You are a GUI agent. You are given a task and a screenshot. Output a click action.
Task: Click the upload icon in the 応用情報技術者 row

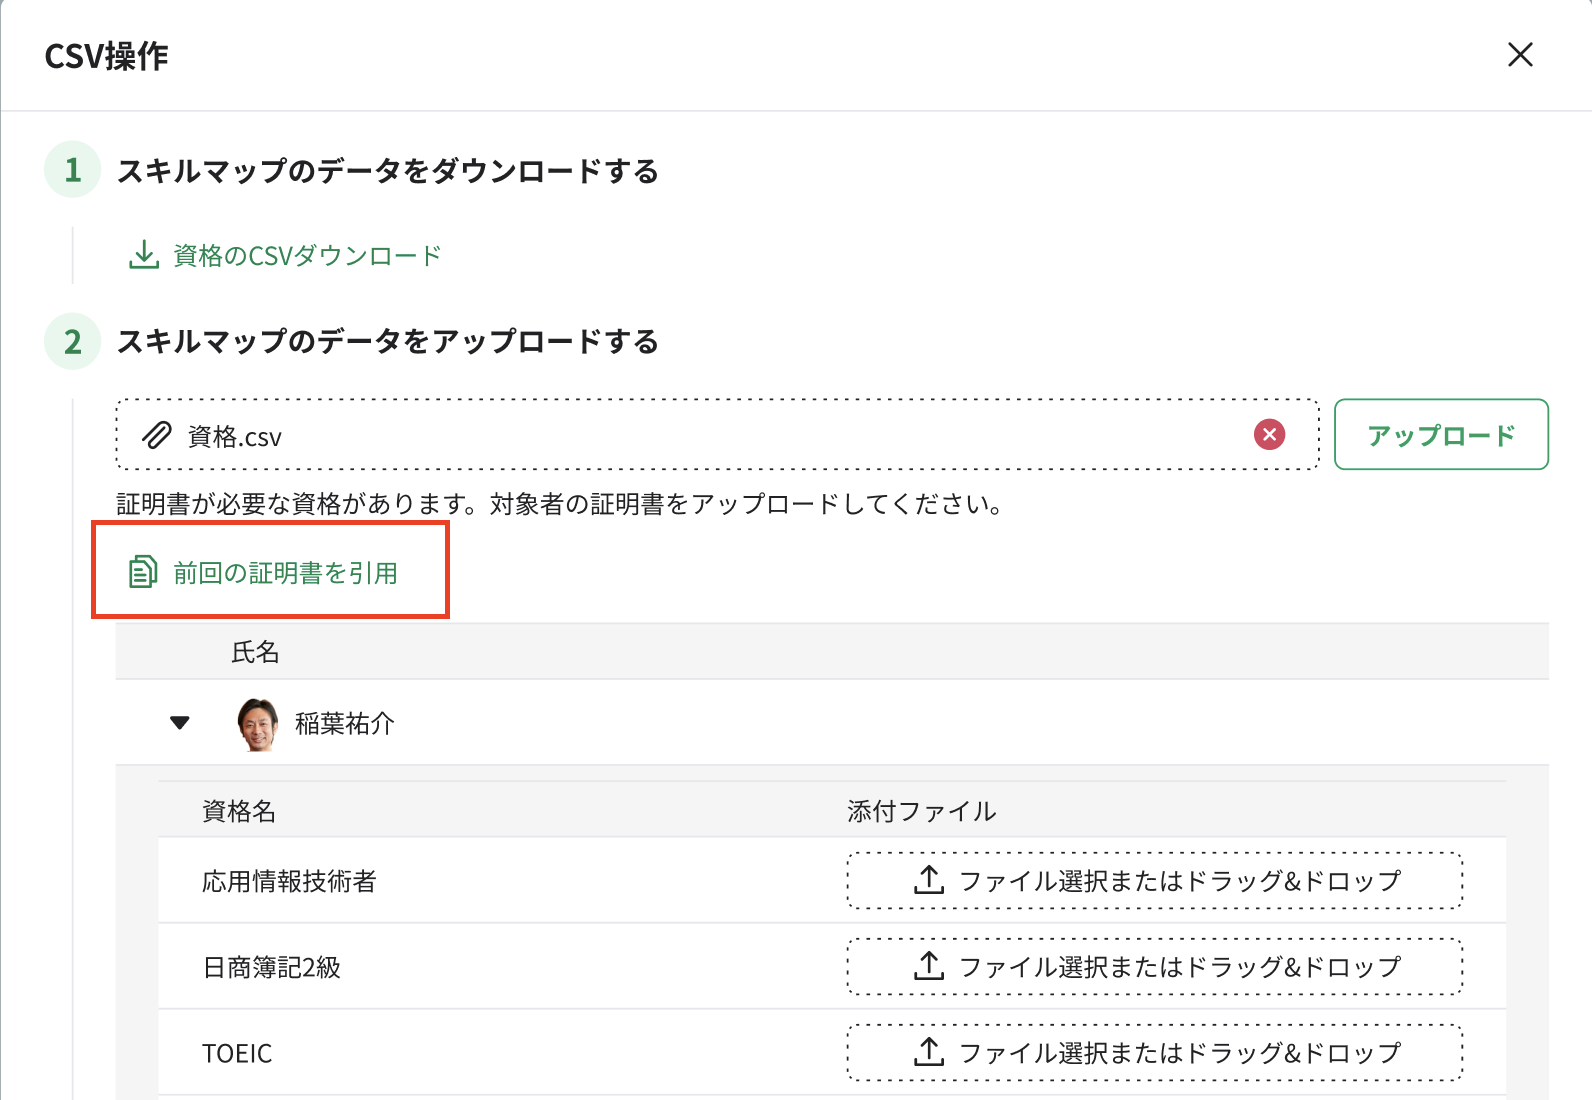click(x=929, y=880)
